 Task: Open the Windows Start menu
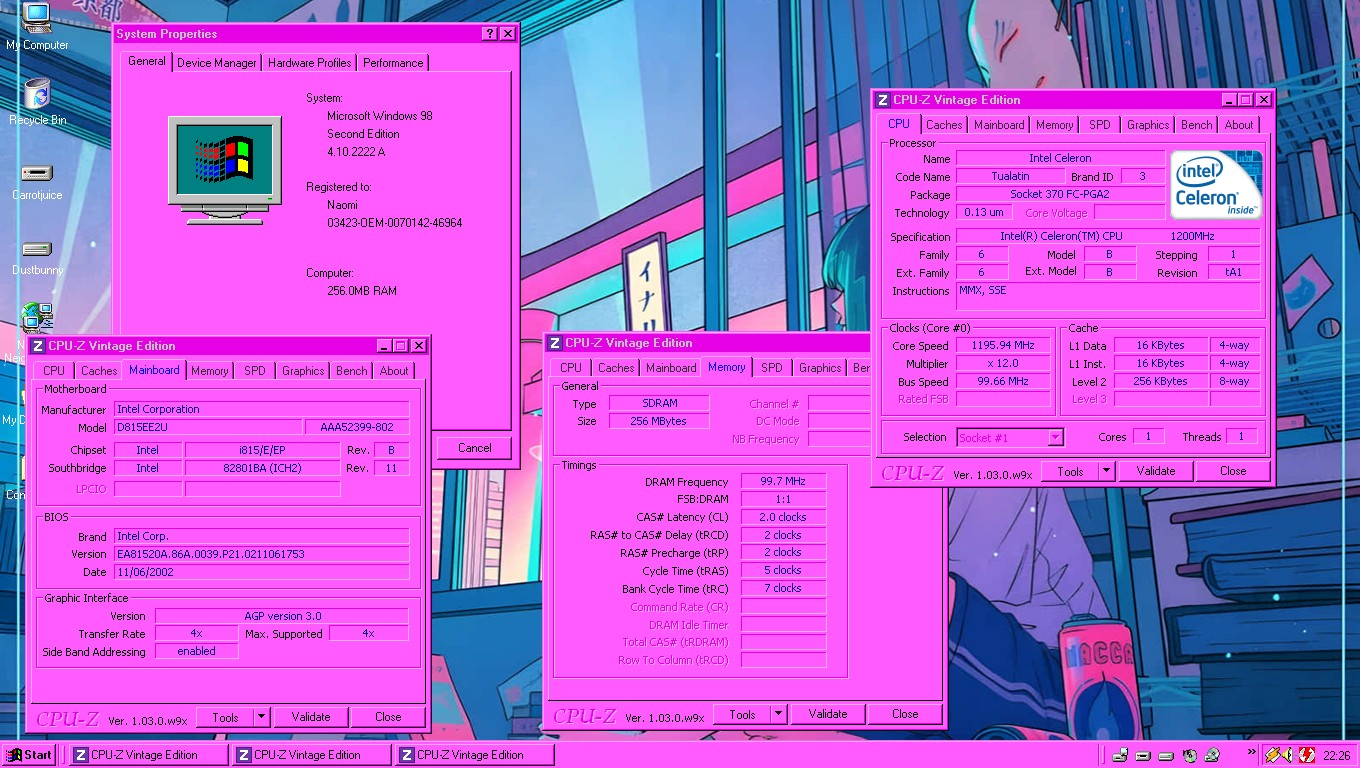[29, 755]
